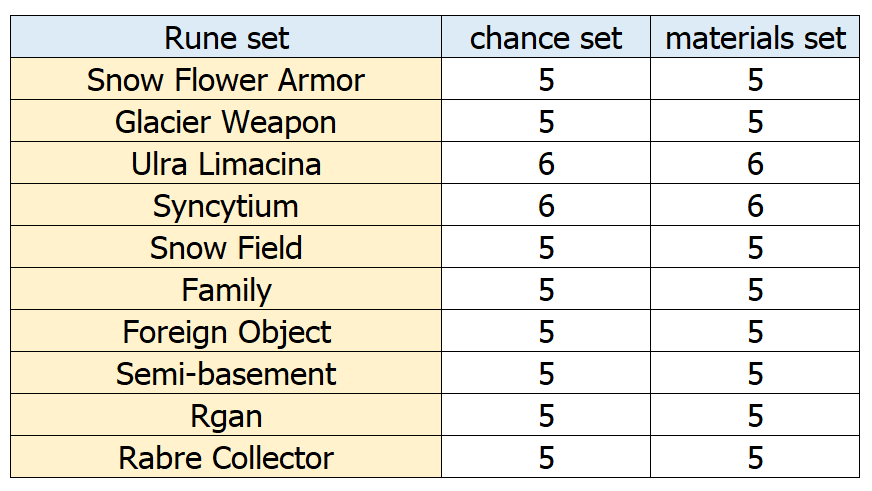Select the Rune set header cell
This screenshot has width=872, height=491.
(x=226, y=37)
